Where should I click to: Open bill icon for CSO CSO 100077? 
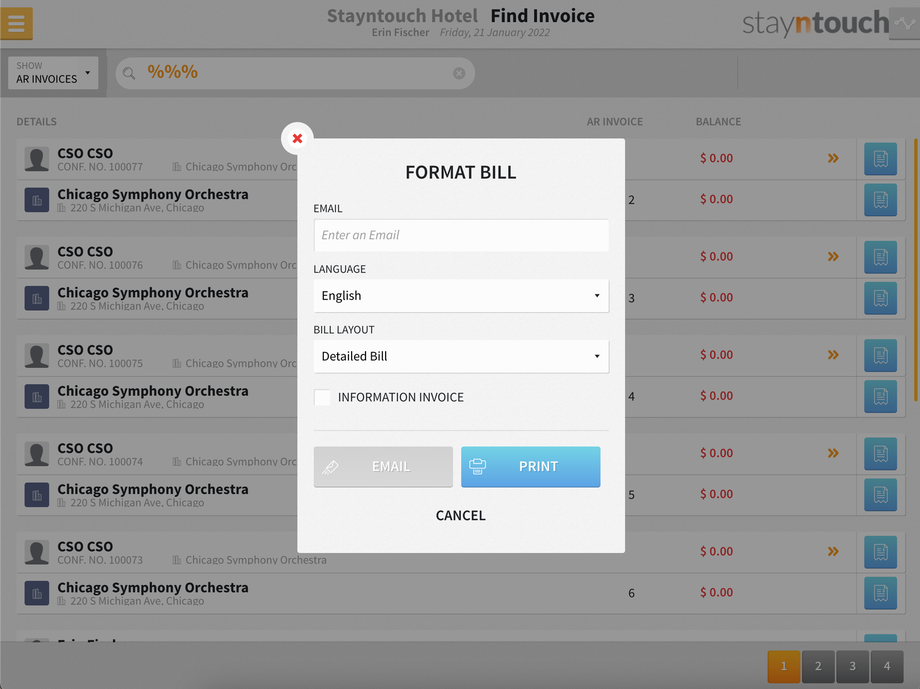click(x=880, y=158)
